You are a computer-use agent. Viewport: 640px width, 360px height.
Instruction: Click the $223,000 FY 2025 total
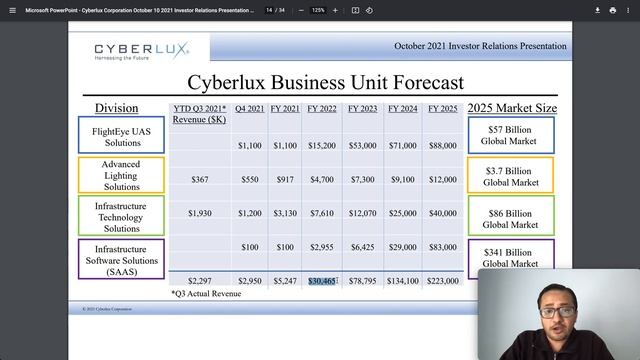click(443, 281)
